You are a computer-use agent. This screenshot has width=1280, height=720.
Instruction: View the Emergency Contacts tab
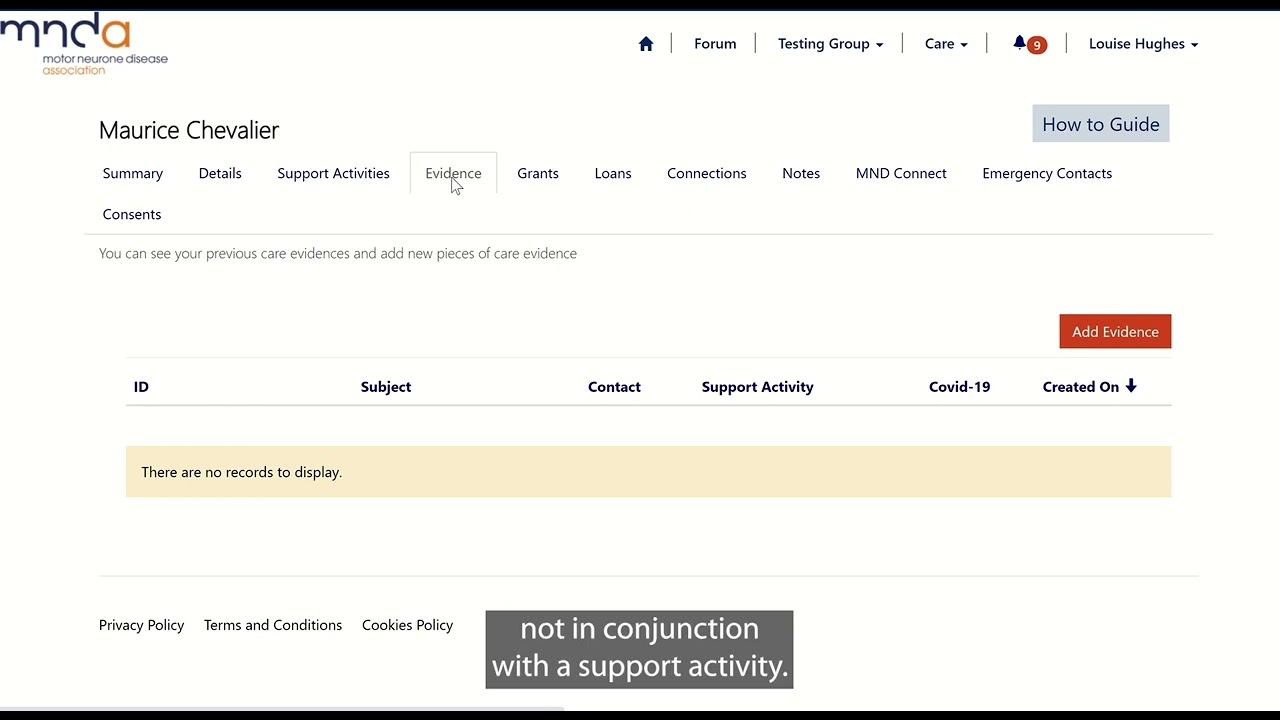coord(1047,173)
